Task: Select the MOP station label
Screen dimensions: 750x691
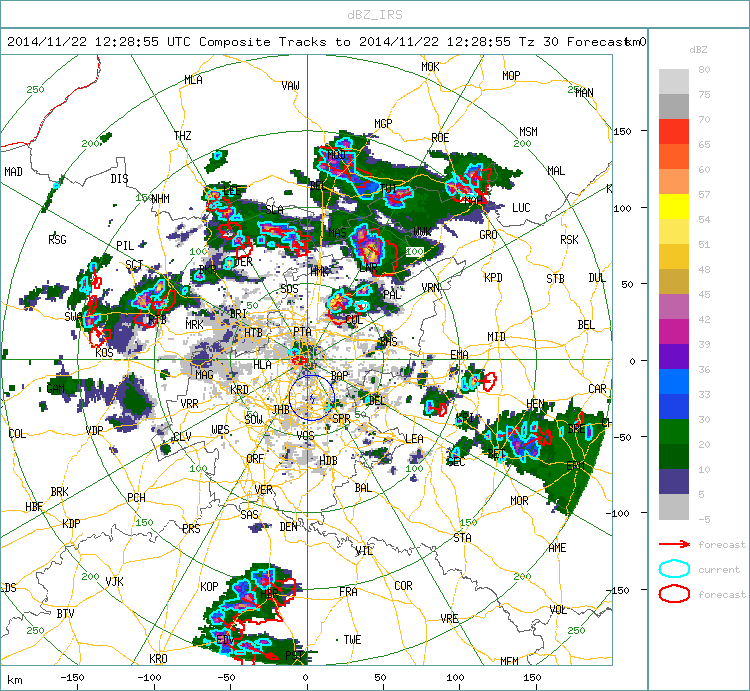Action: click(x=511, y=76)
